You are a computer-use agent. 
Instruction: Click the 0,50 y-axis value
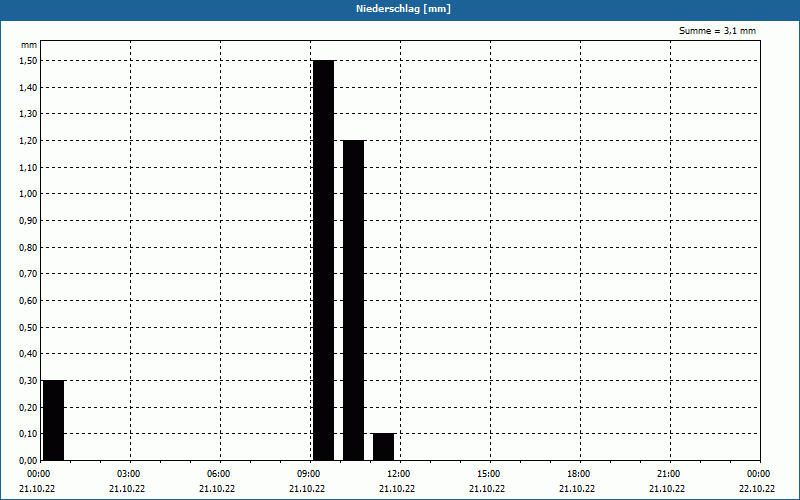click(28, 328)
